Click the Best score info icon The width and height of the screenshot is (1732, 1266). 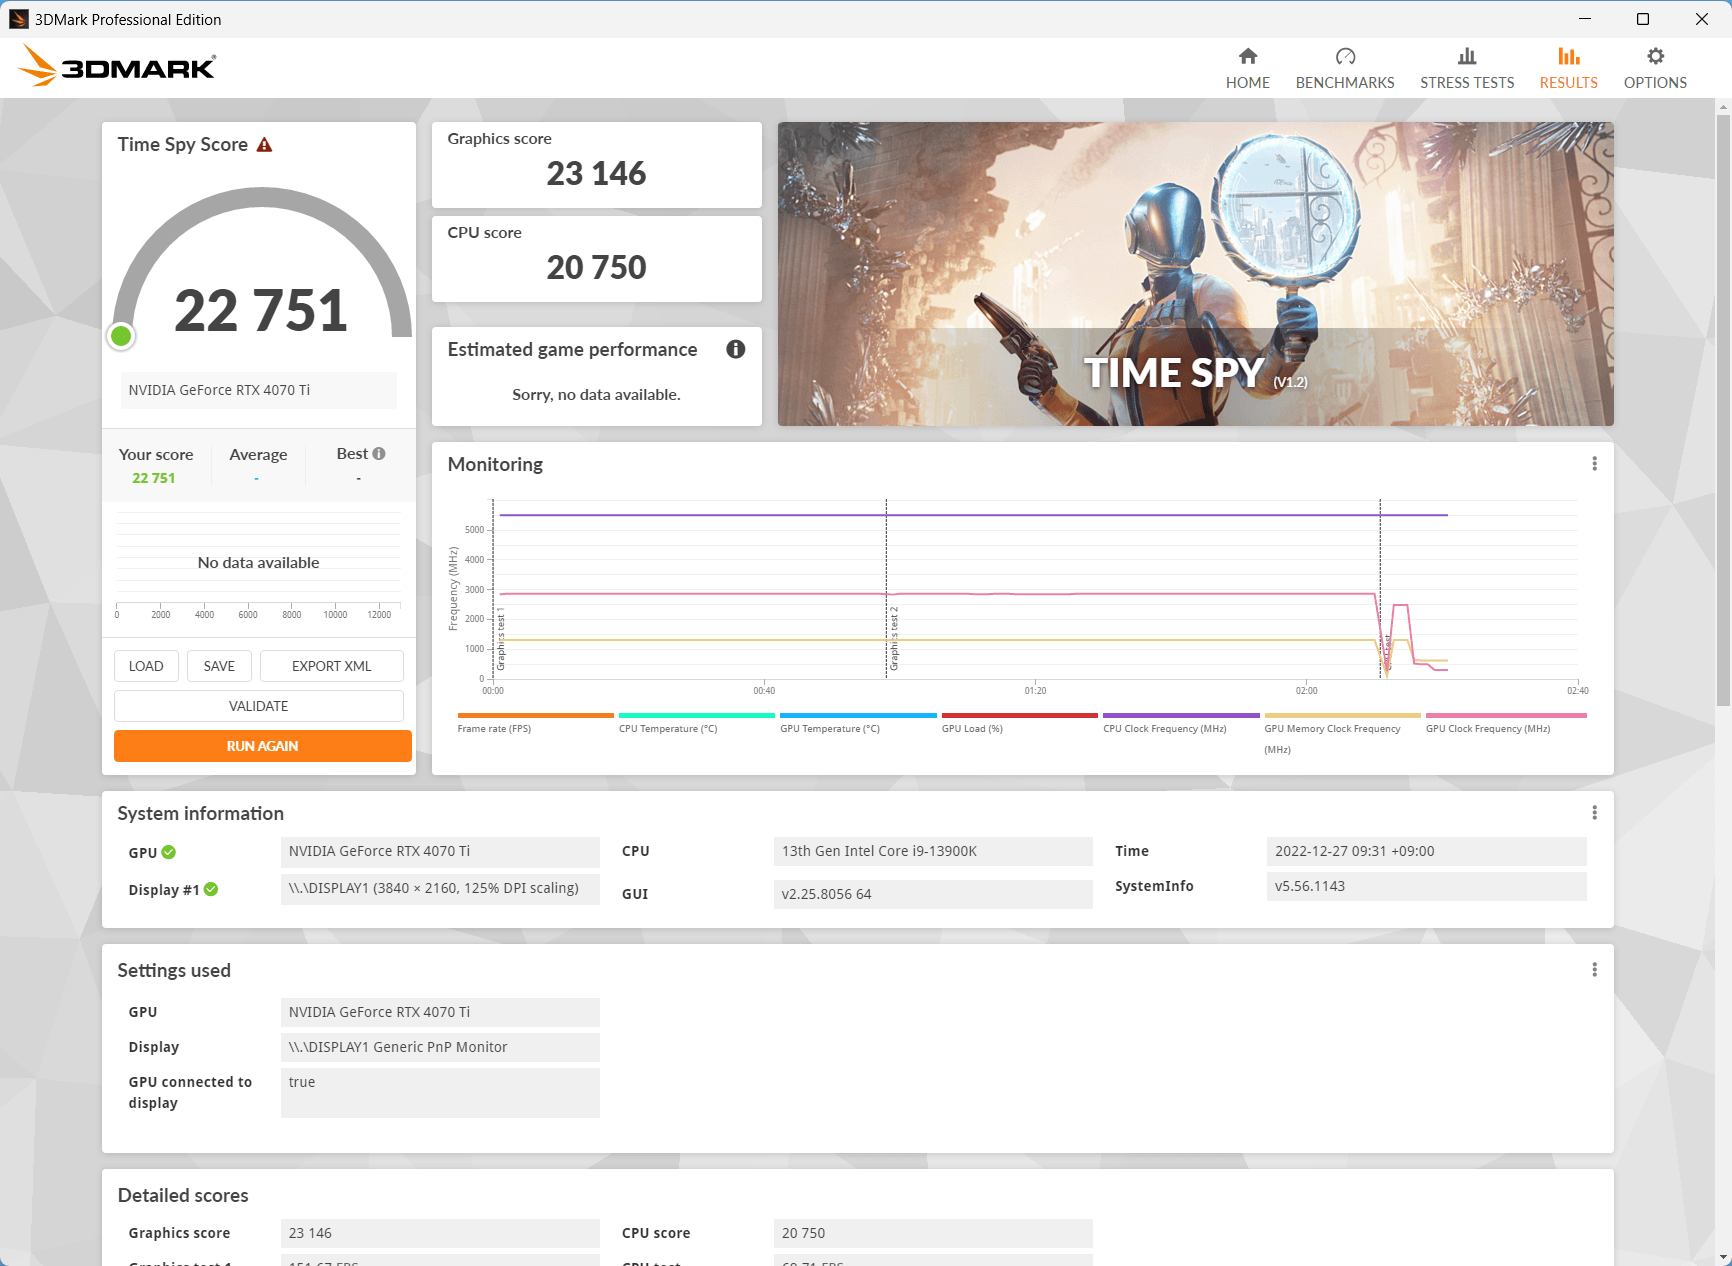379,454
